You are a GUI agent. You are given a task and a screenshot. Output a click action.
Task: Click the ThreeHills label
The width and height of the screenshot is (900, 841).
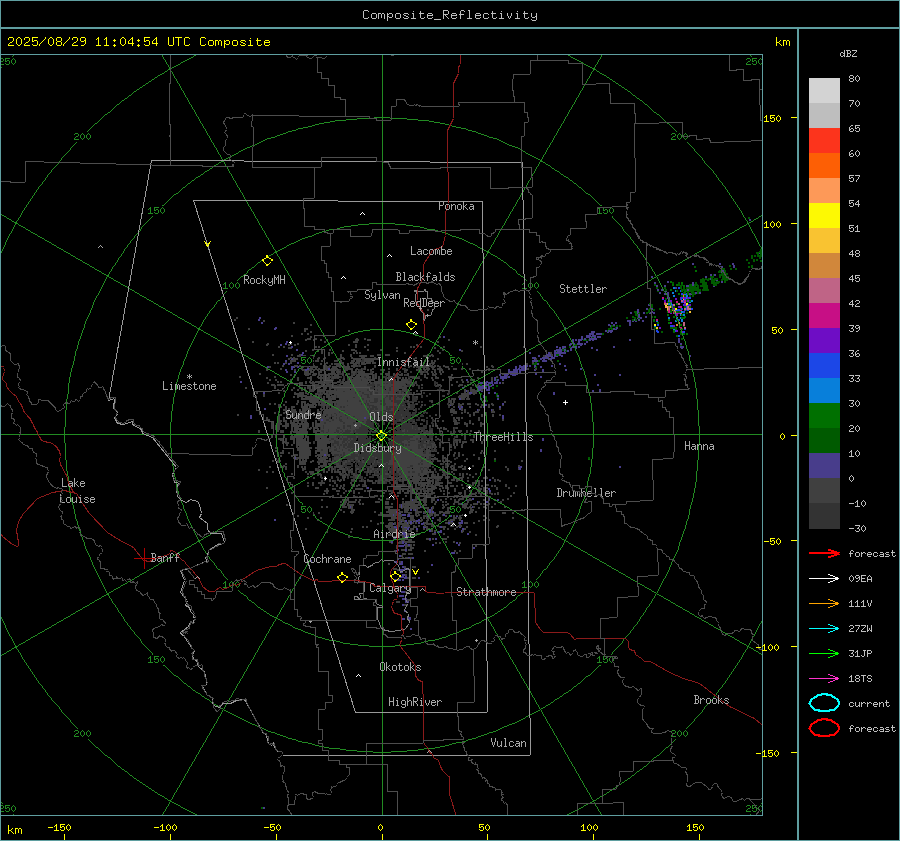click(x=503, y=437)
